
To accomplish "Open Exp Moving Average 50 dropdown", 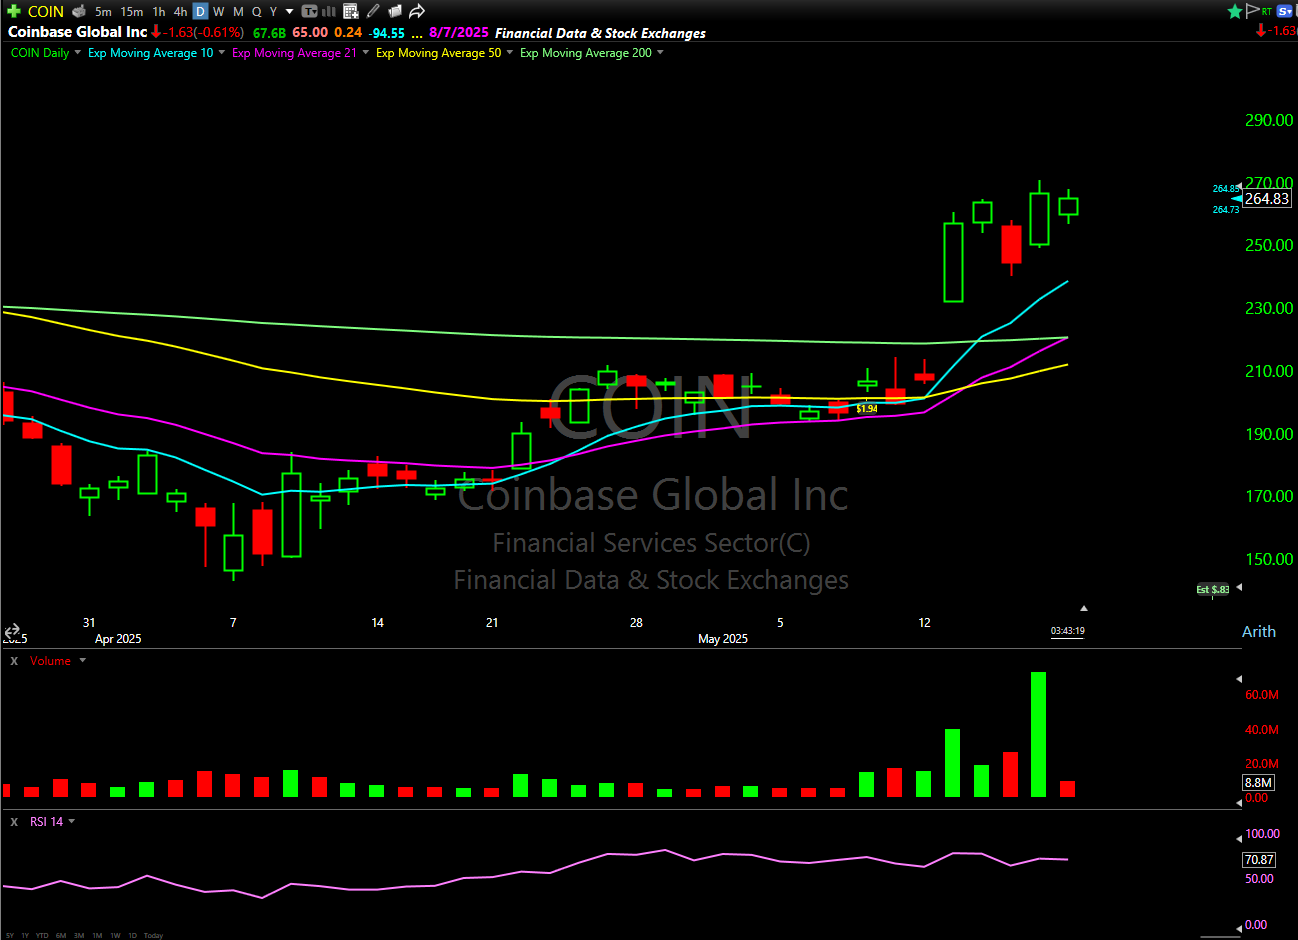I will click(510, 53).
